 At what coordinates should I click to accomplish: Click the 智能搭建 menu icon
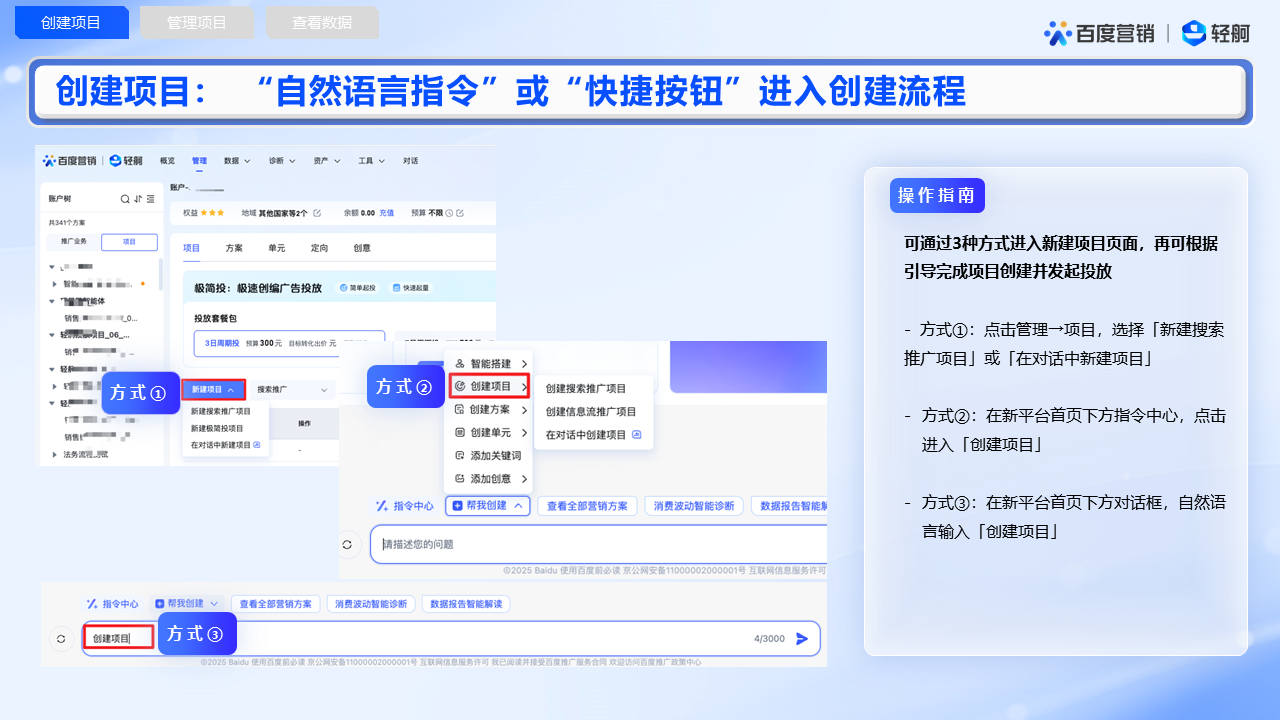pos(460,363)
